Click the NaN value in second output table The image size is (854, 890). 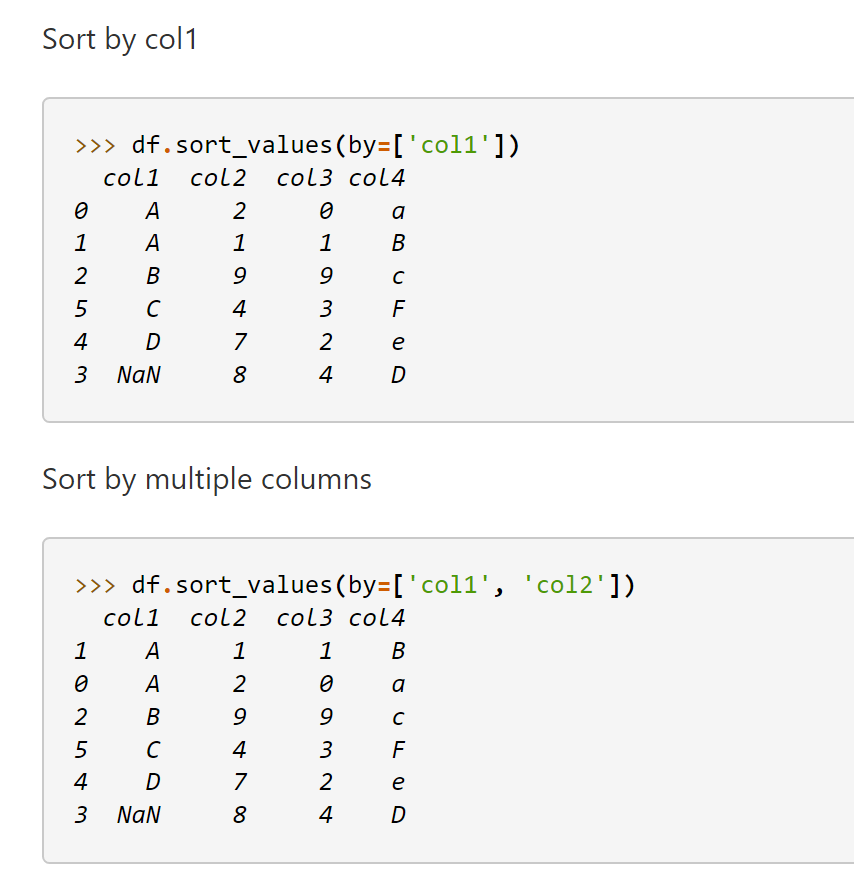(x=138, y=815)
